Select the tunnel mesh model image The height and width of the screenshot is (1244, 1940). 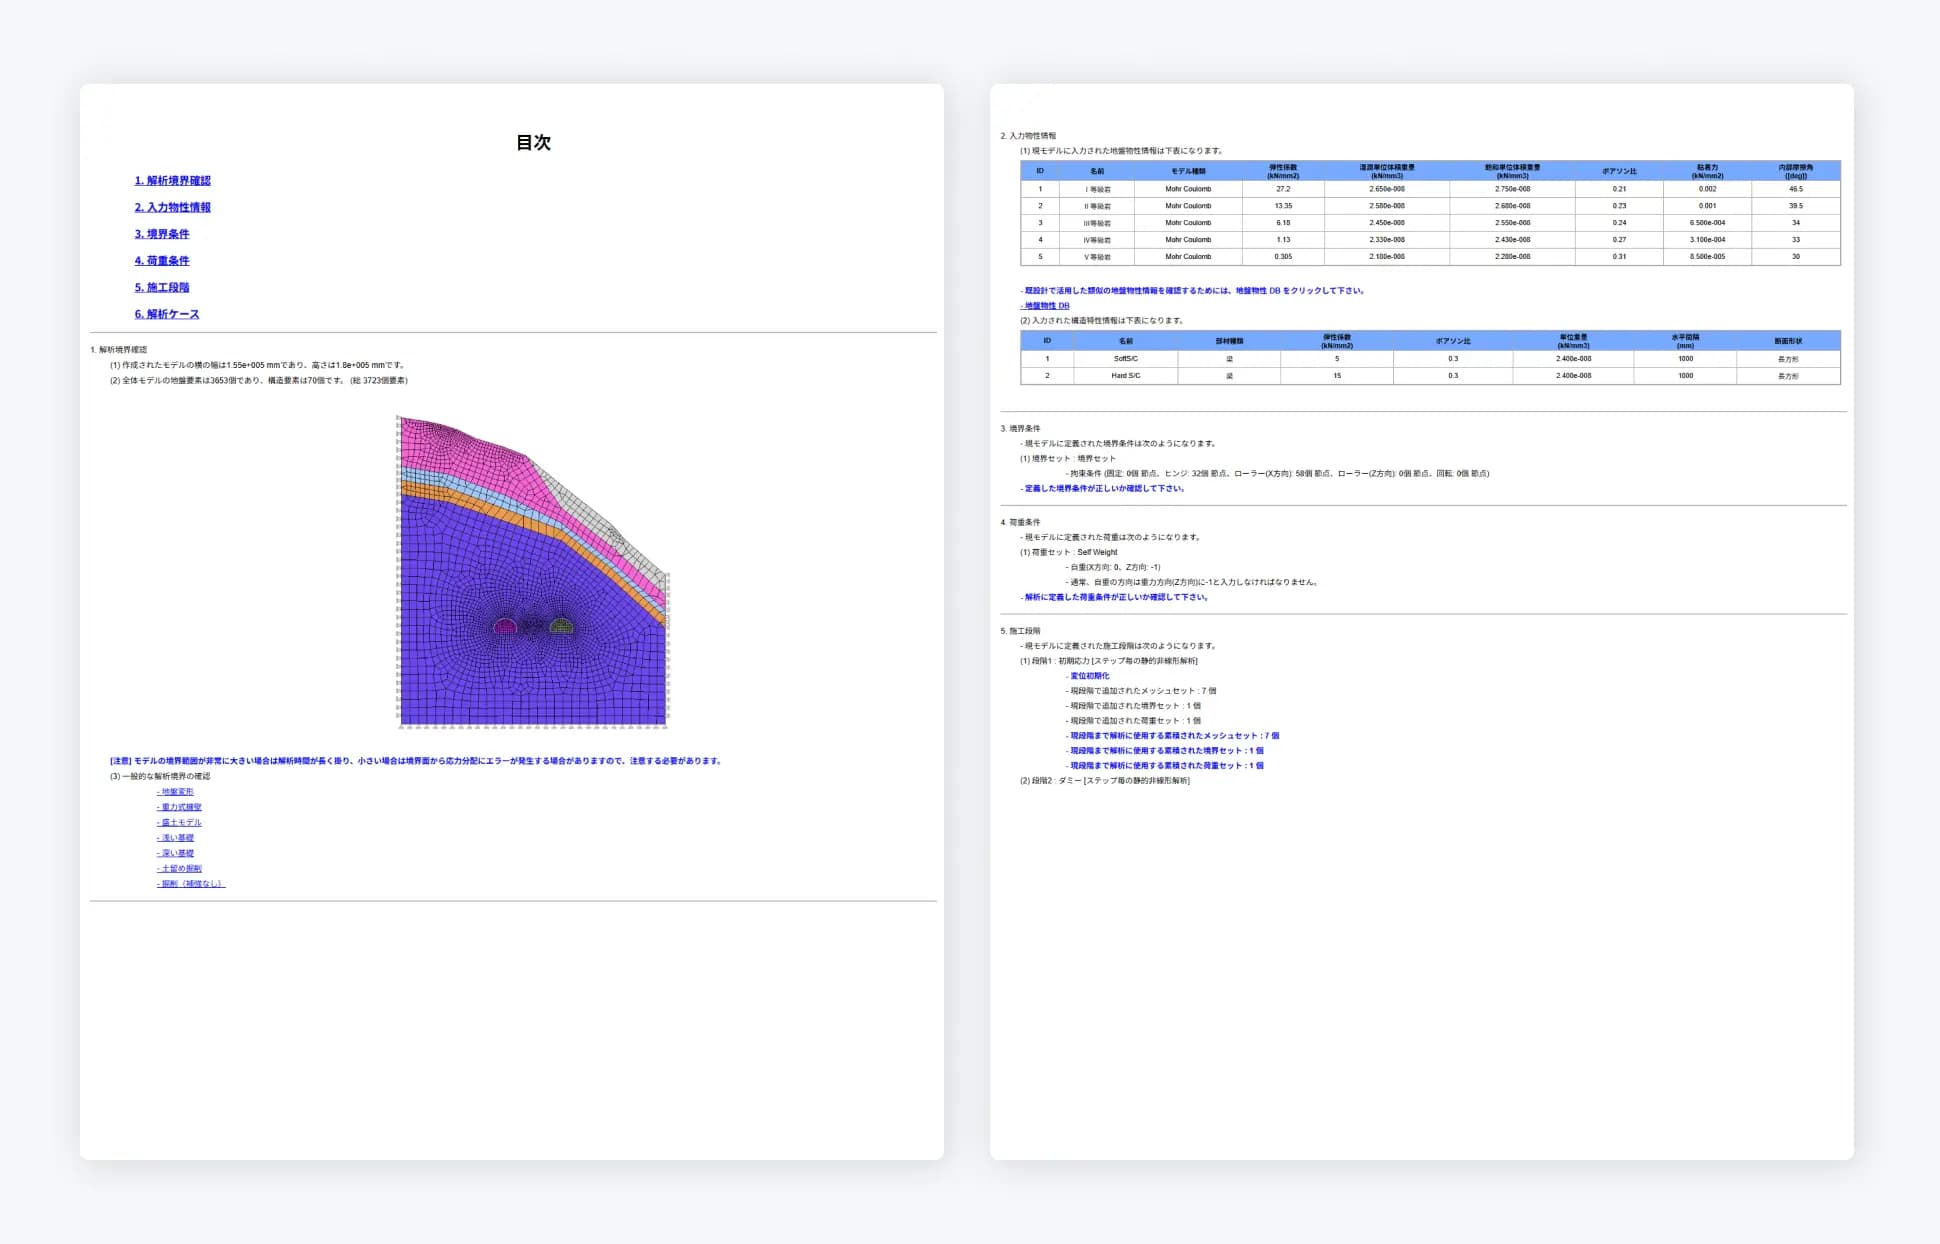(533, 570)
